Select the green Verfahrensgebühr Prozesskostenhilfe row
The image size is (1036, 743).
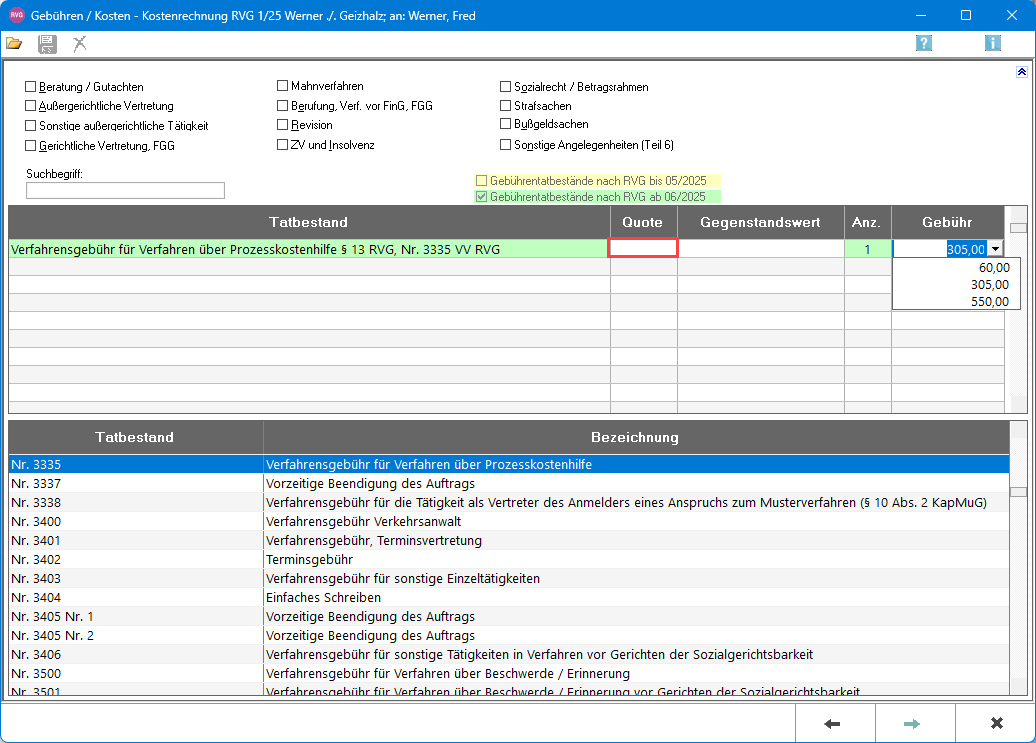point(309,249)
